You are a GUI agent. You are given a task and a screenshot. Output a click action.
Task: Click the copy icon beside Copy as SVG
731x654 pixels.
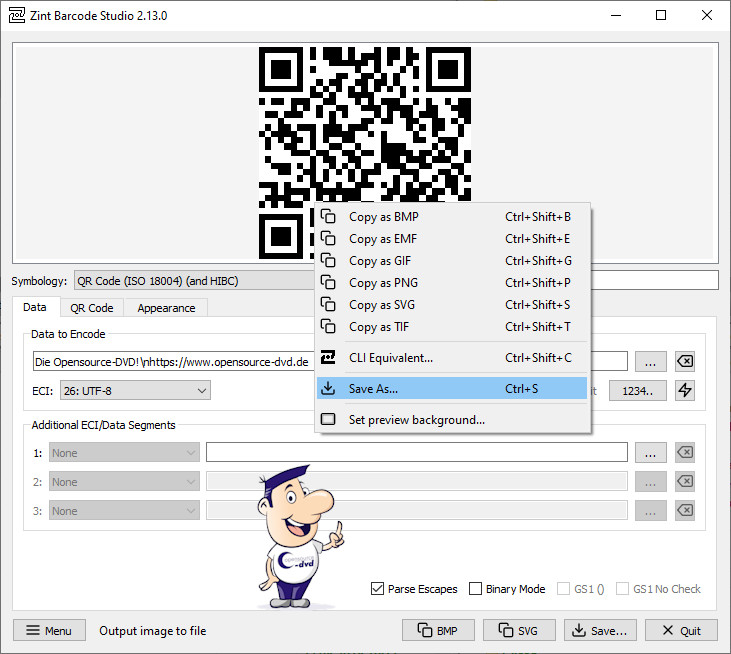pos(328,304)
